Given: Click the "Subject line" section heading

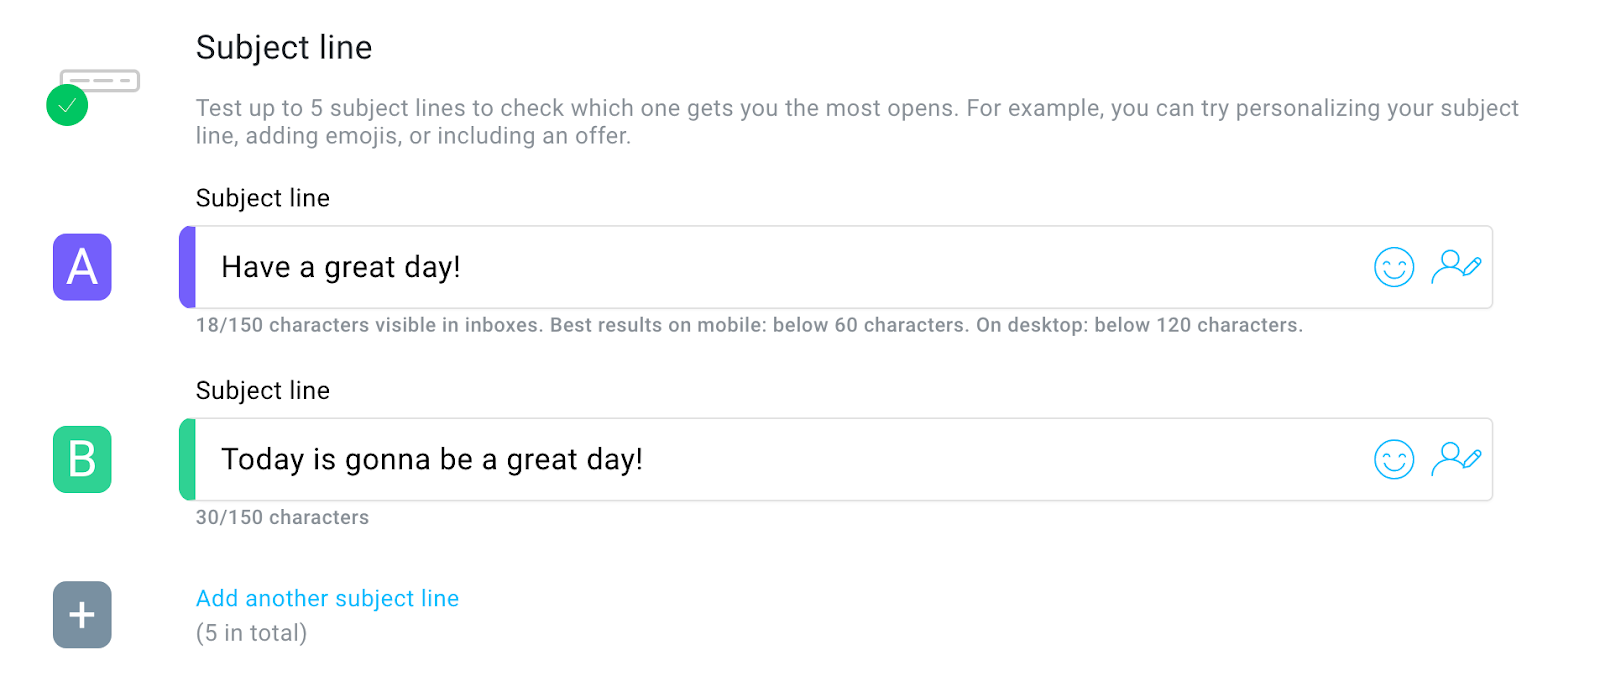Looking at the screenshot, I should [284, 47].
